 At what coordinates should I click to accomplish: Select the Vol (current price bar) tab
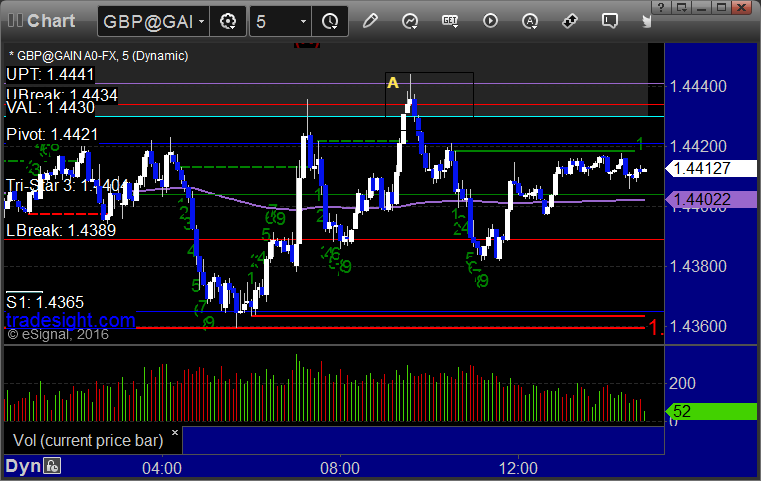pyautogui.click(x=88, y=440)
